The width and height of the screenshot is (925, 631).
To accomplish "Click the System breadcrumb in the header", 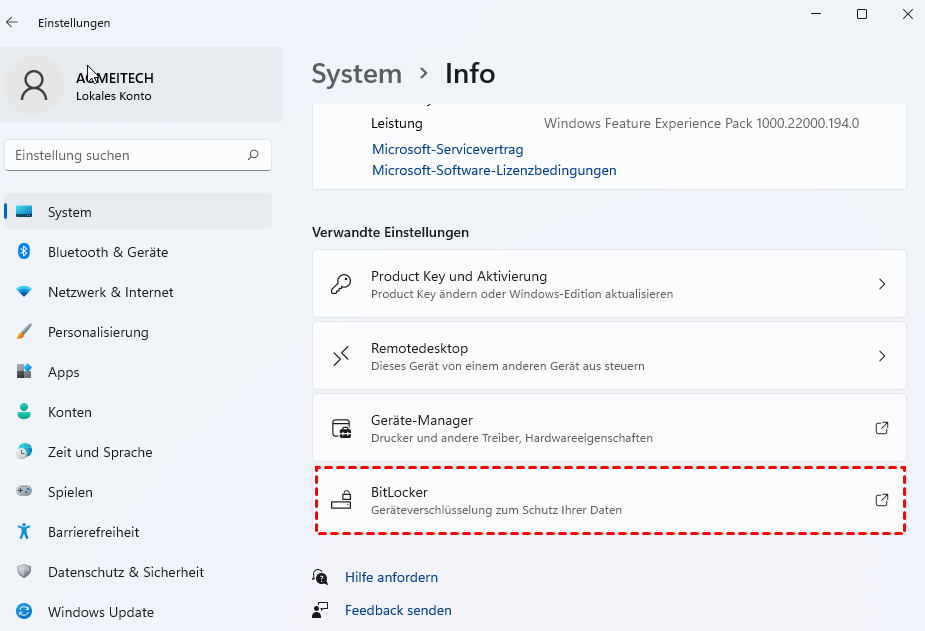I will click(x=356, y=74).
